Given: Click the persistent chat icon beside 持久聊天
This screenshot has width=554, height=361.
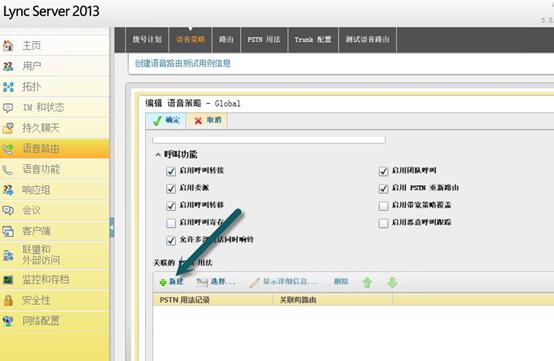Looking at the screenshot, I should [x=8, y=128].
